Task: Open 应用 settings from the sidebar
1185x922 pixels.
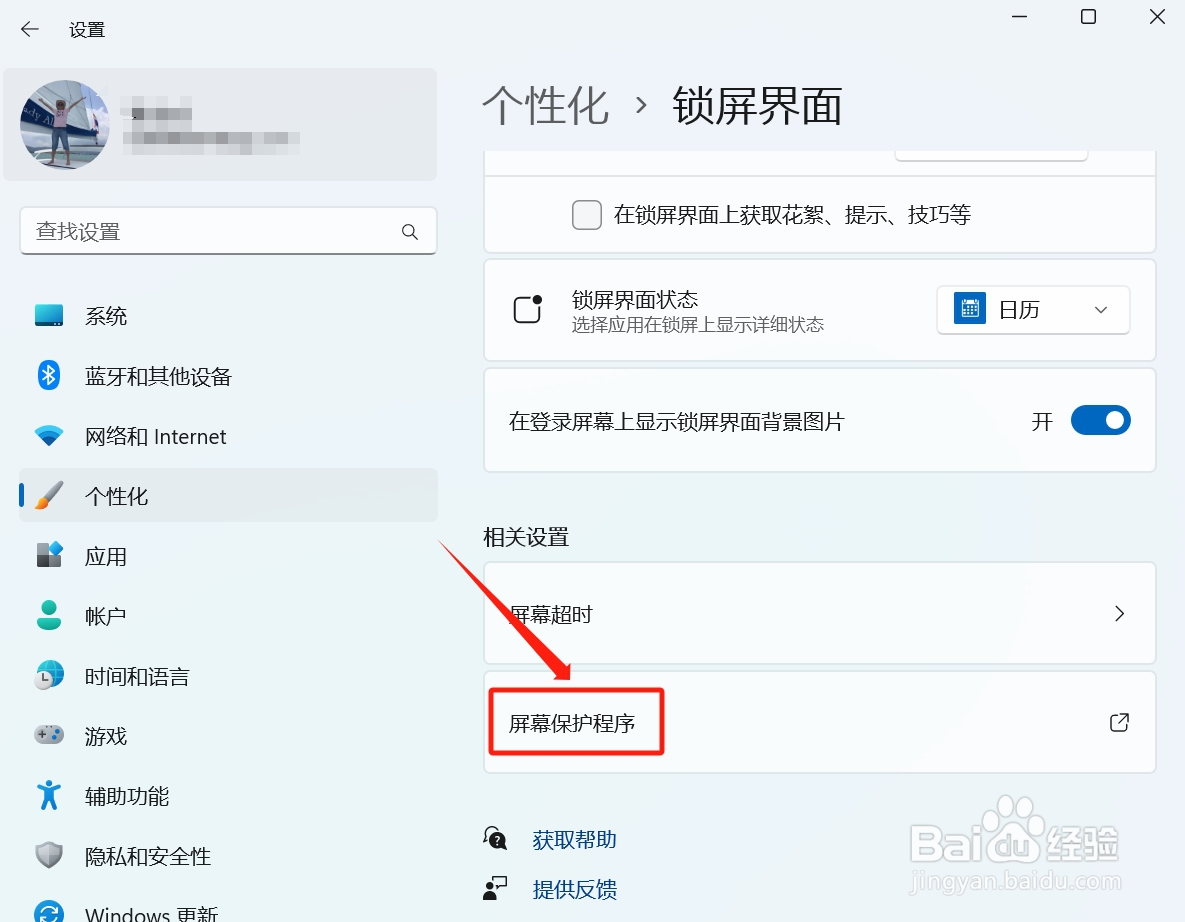Action: pyautogui.click(x=106, y=556)
